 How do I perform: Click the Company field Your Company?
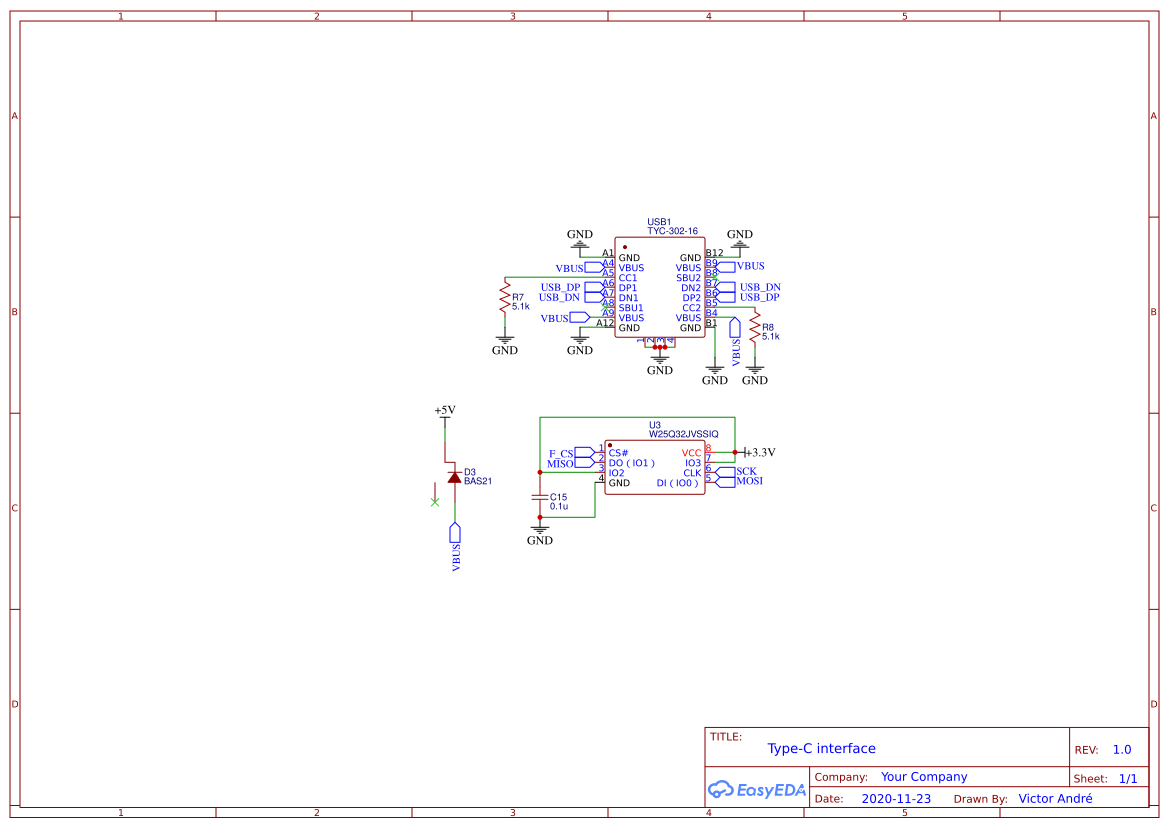pyautogui.click(x=923, y=776)
